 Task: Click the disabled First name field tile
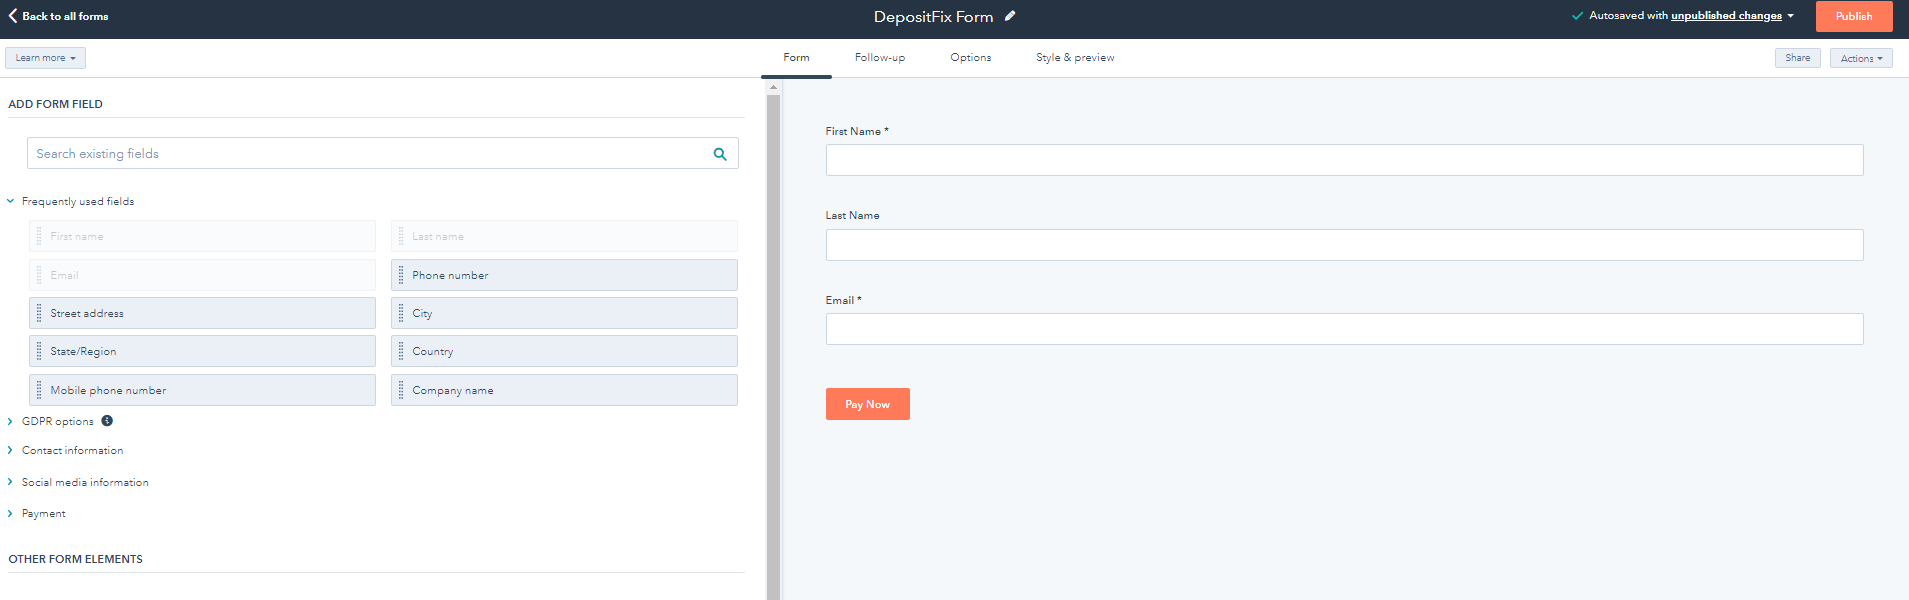click(x=202, y=236)
